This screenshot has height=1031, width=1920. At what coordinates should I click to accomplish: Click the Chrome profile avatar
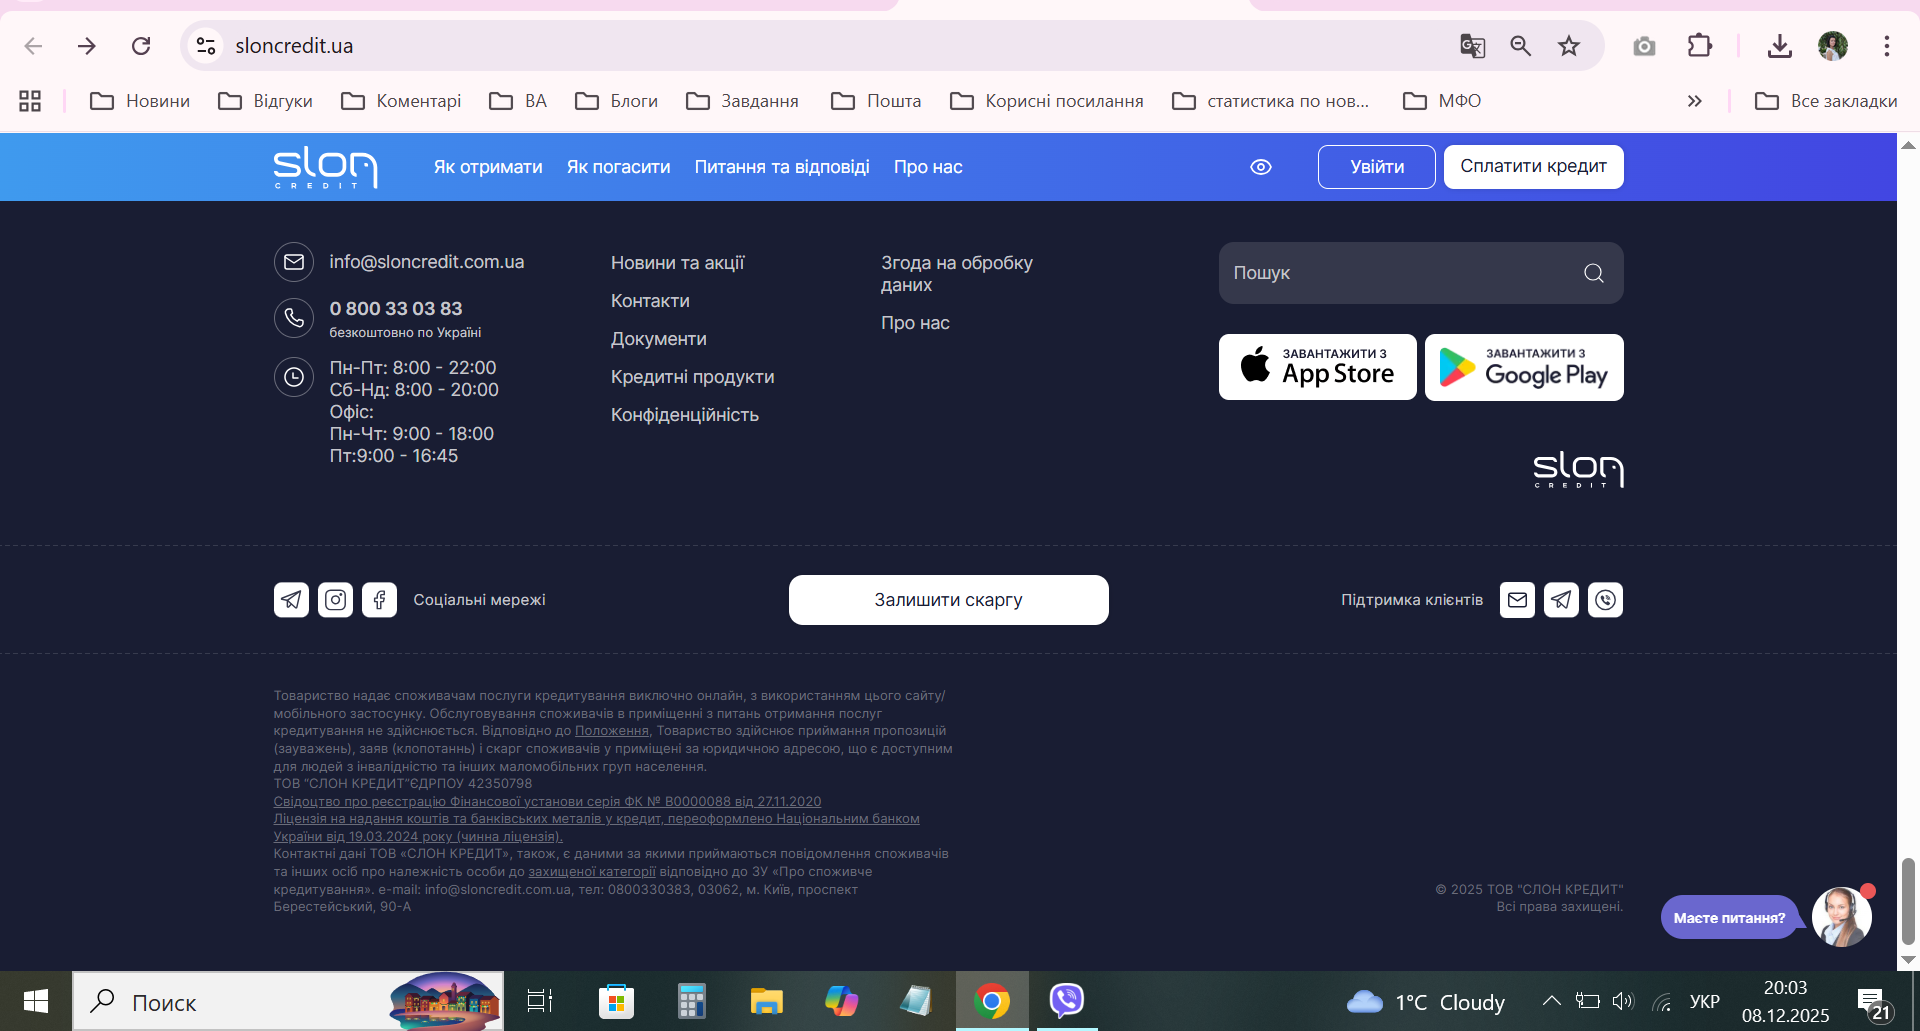(x=1833, y=46)
